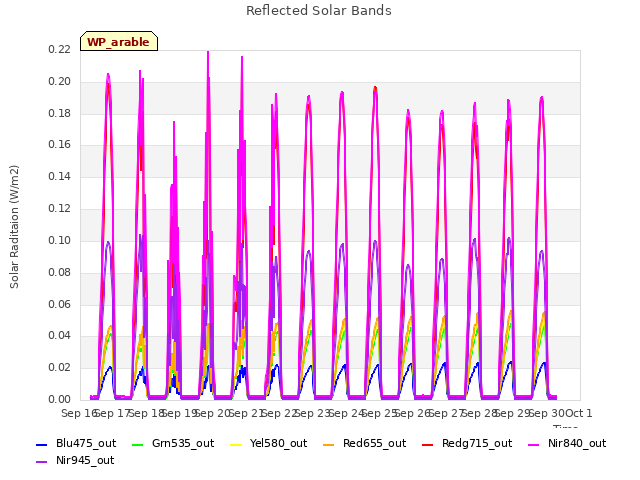Click the Reflected Solar Bands chart title
This screenshot has width=640, height=480.
[319, 11]
